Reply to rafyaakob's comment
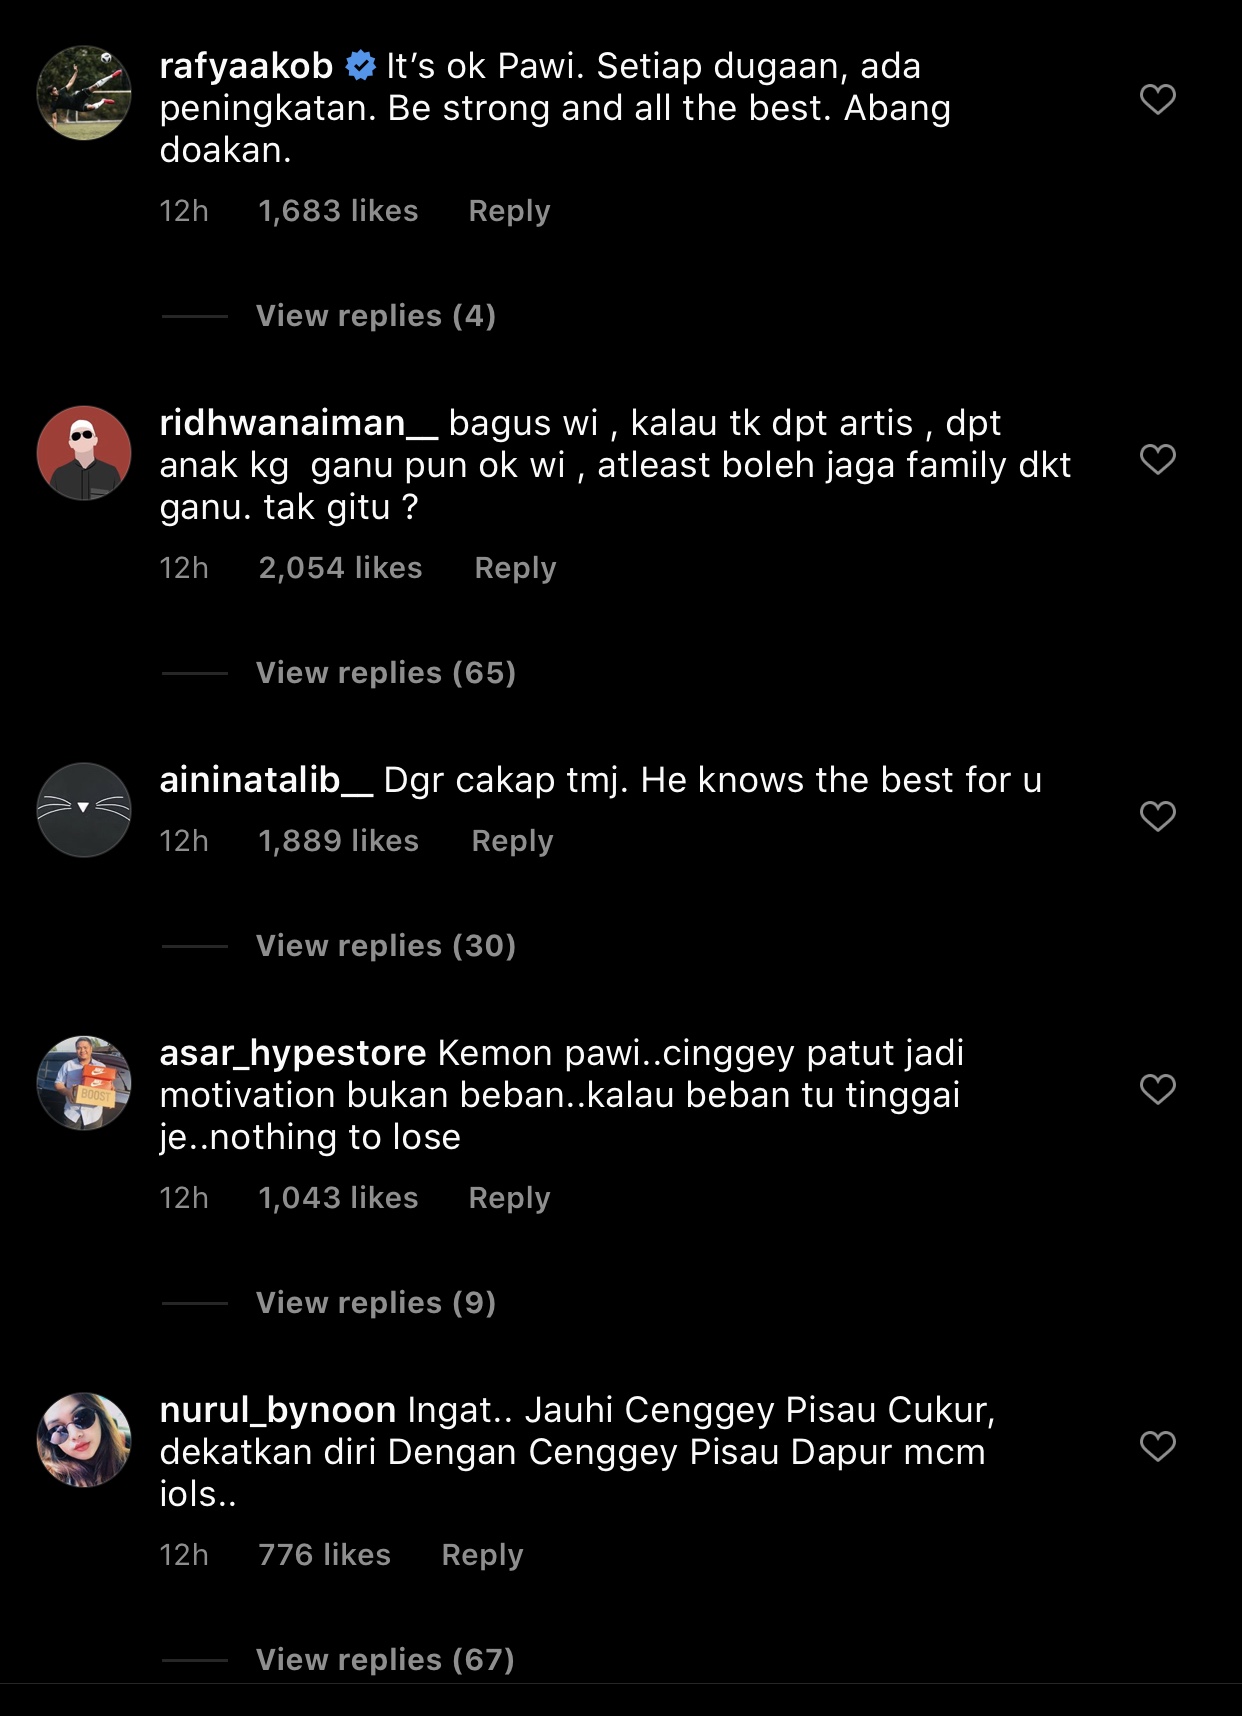This screenshot has width=1242, height=1716. click(x=509, y=211)
